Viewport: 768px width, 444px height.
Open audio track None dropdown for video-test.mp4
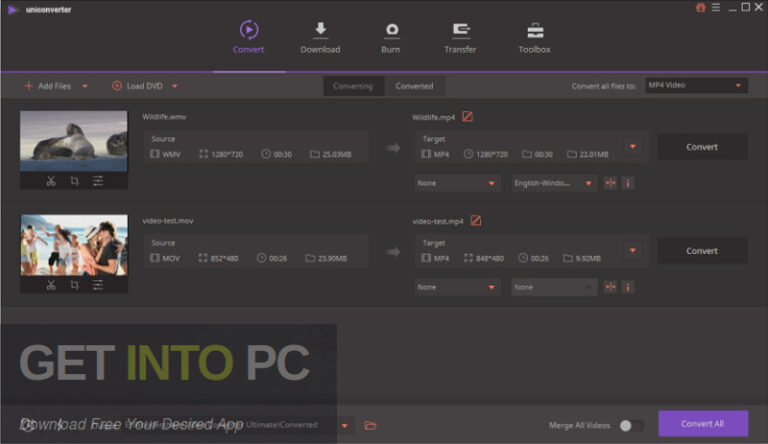point(554,287)
